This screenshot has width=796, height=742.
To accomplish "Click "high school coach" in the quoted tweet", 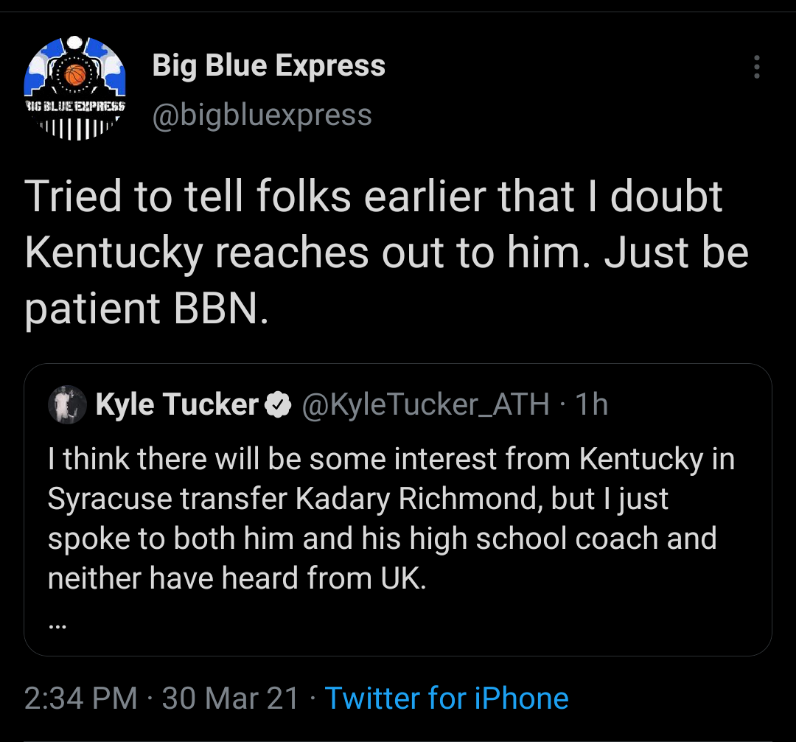I will coord(583,539).
